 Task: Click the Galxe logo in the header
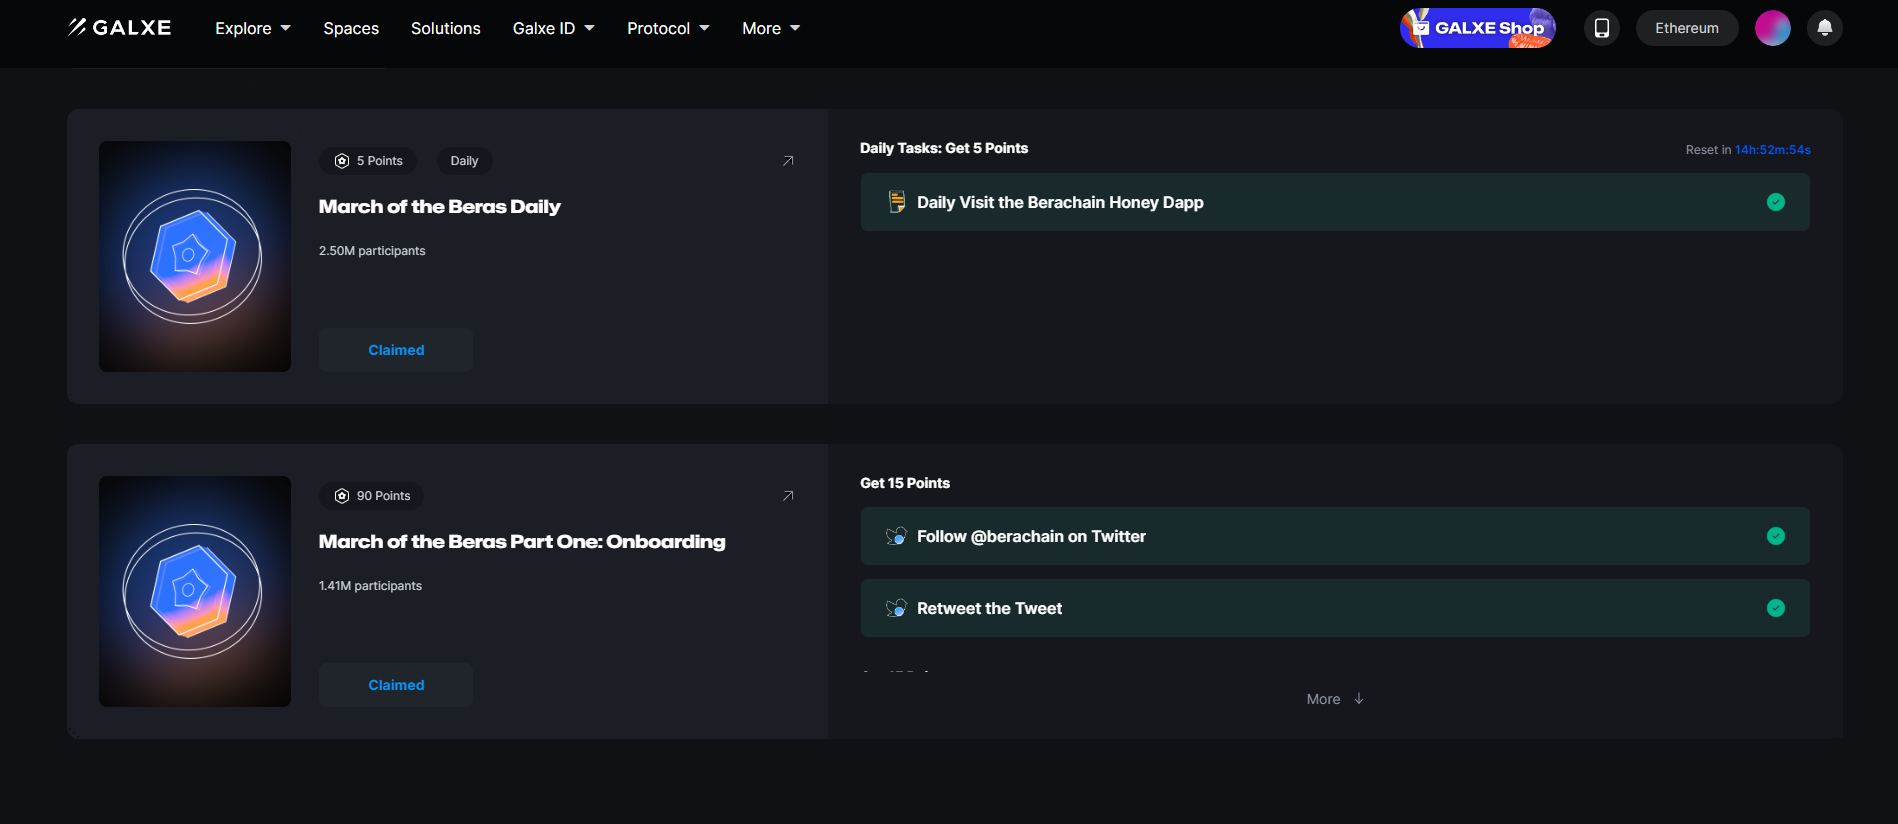(120, 28)
